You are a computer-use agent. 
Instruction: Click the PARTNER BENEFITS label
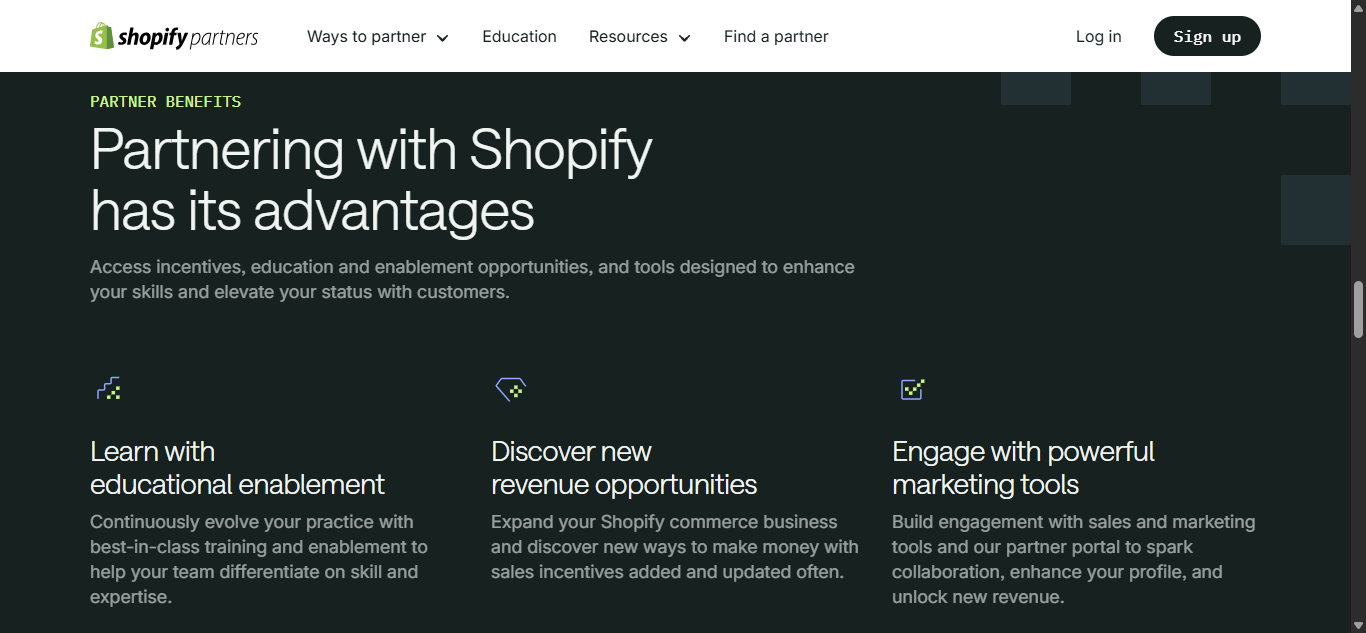[166, 102]
